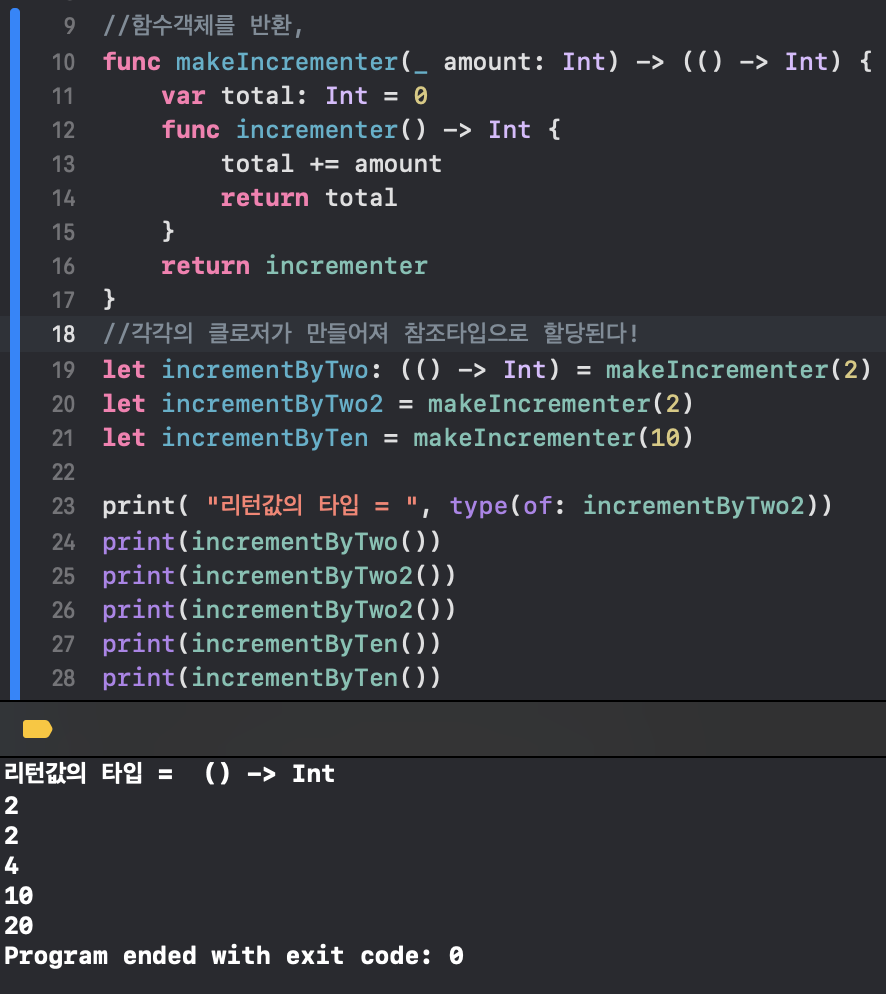Click incrementByTwo constant name on line 19
Viewport: 886px width, 994px height.
tap(265, 370)
